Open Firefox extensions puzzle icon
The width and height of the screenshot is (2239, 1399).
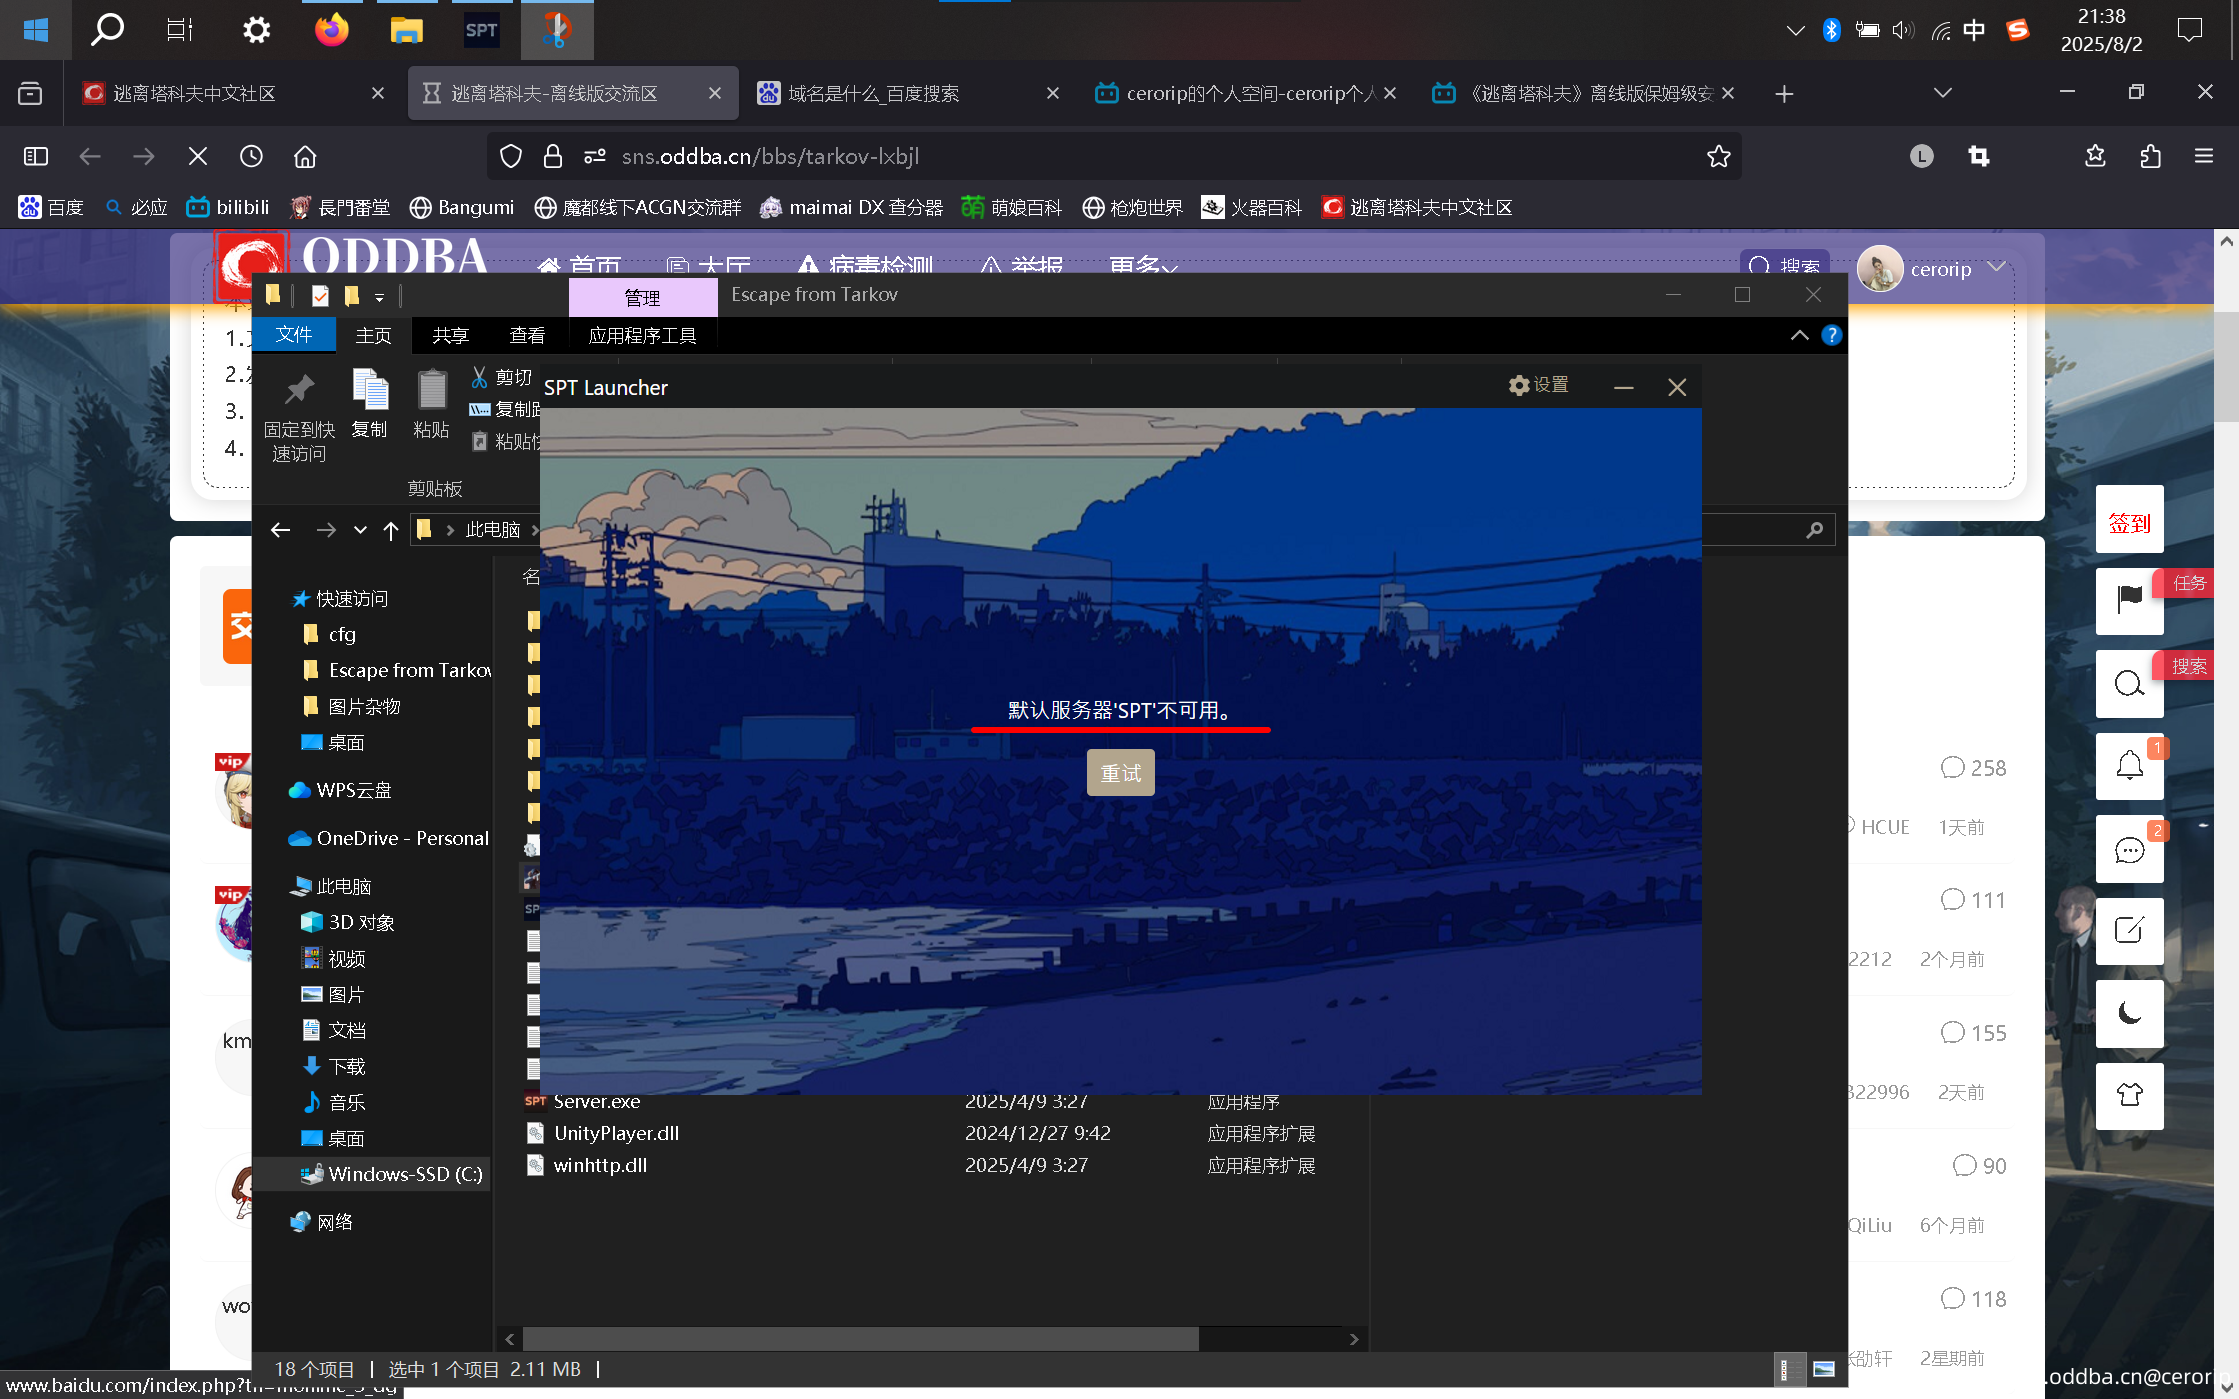(x=2150, y=156)
